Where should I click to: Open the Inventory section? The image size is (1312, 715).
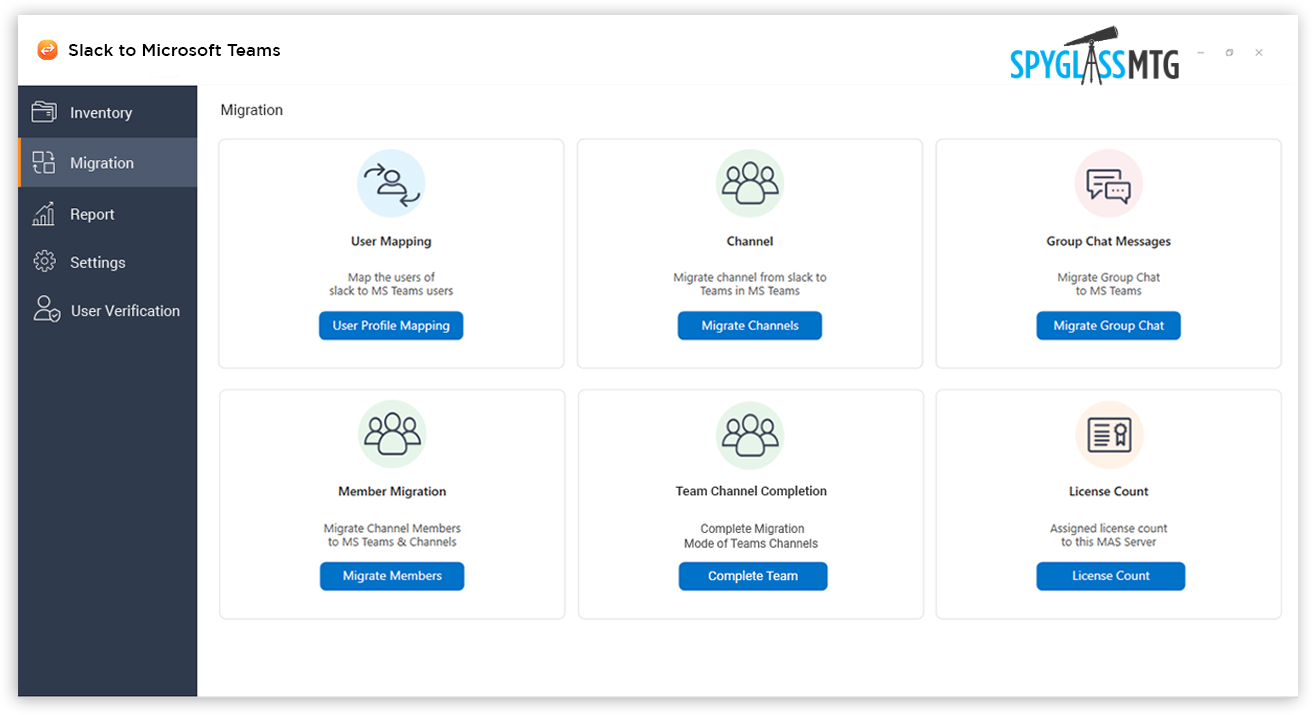tap(100, 113)
